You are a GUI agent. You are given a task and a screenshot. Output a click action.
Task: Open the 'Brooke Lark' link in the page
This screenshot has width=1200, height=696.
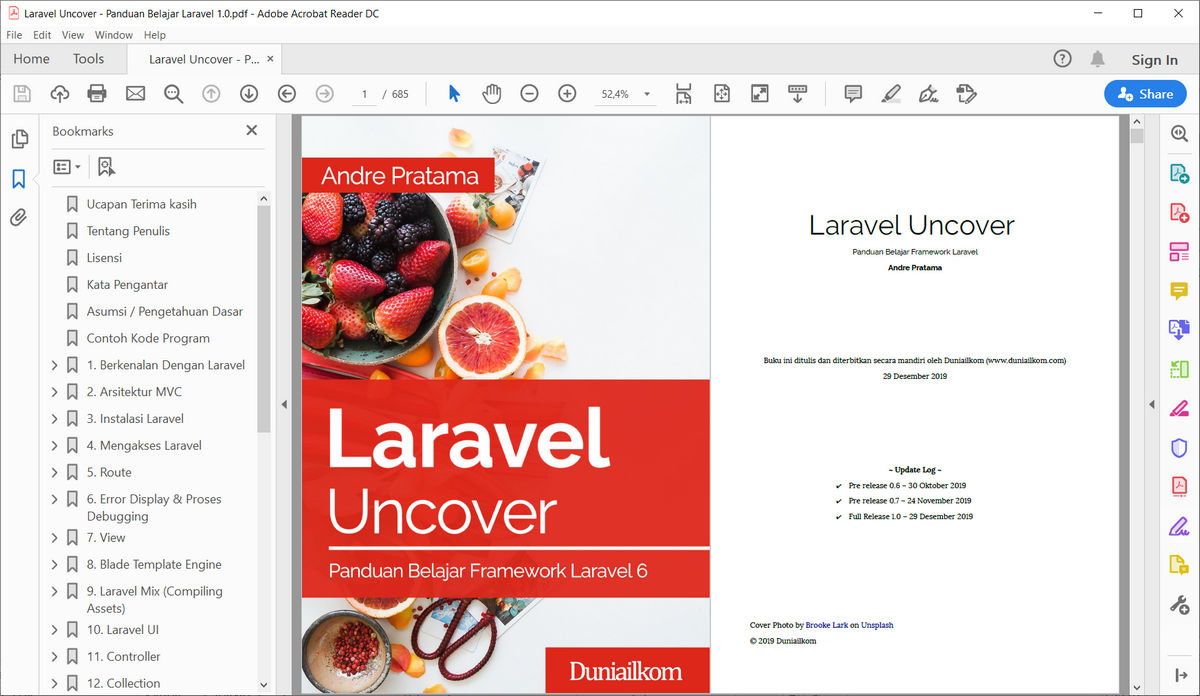tap(826, 625)
